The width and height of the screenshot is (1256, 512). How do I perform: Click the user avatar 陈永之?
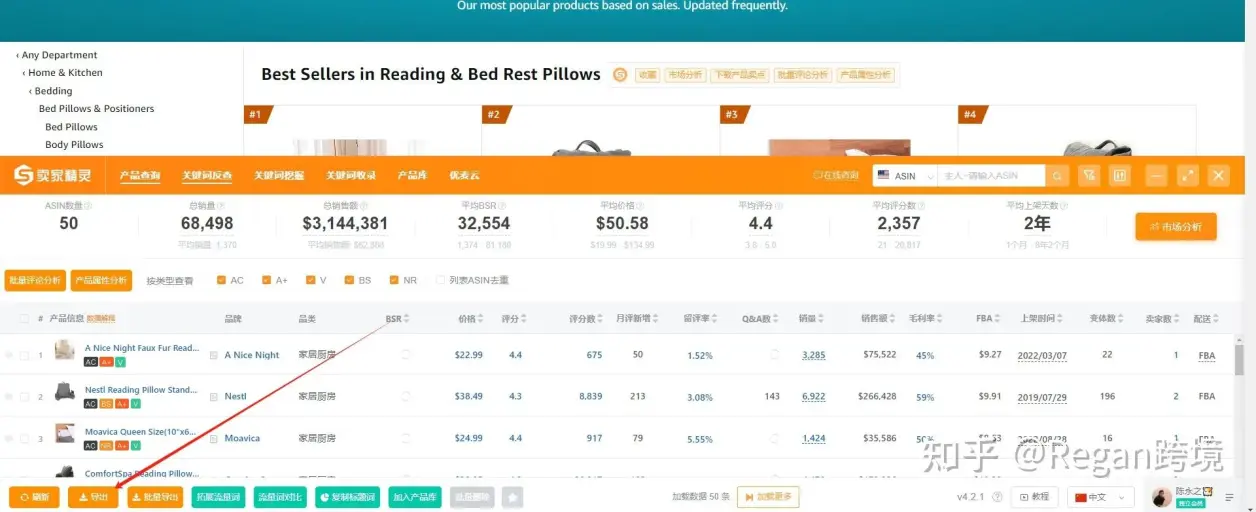point(1161,497)
